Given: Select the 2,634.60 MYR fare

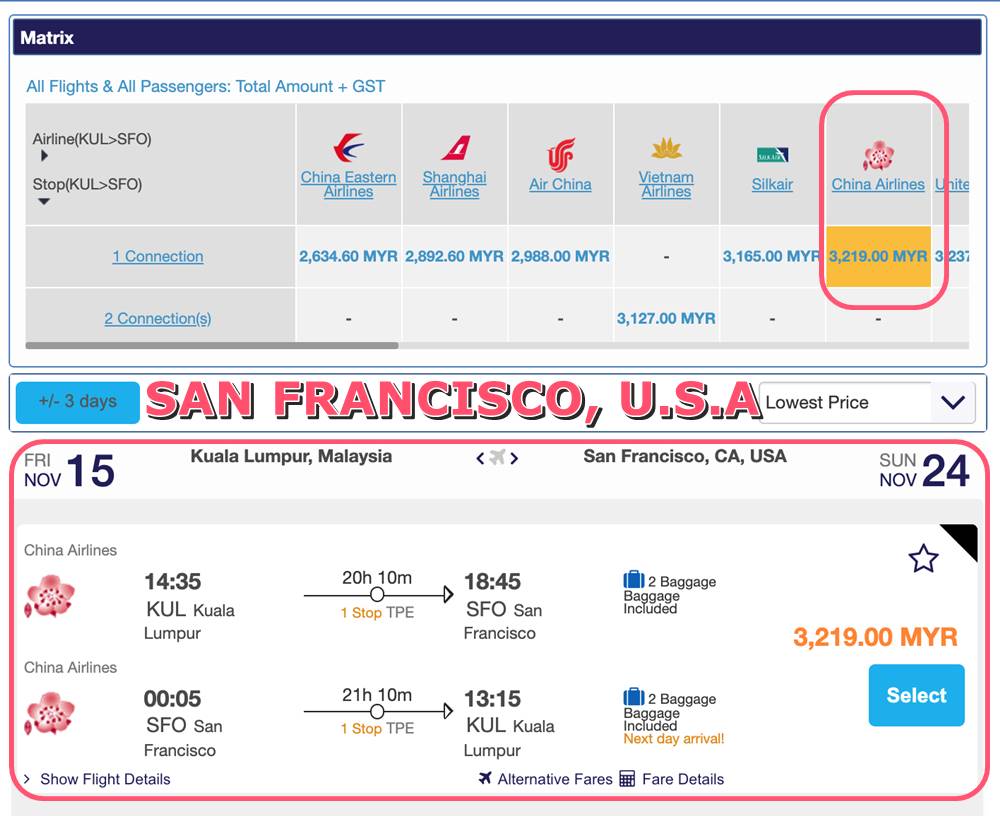Looking at the screenshot, I should tap(348, 256).
